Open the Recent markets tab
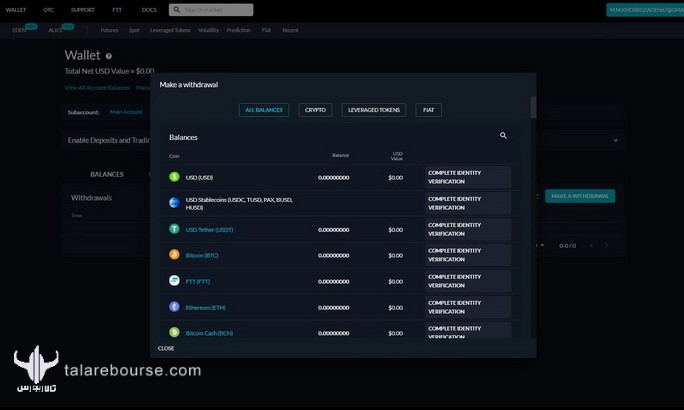The image size is (684, 410). (291, 30)
